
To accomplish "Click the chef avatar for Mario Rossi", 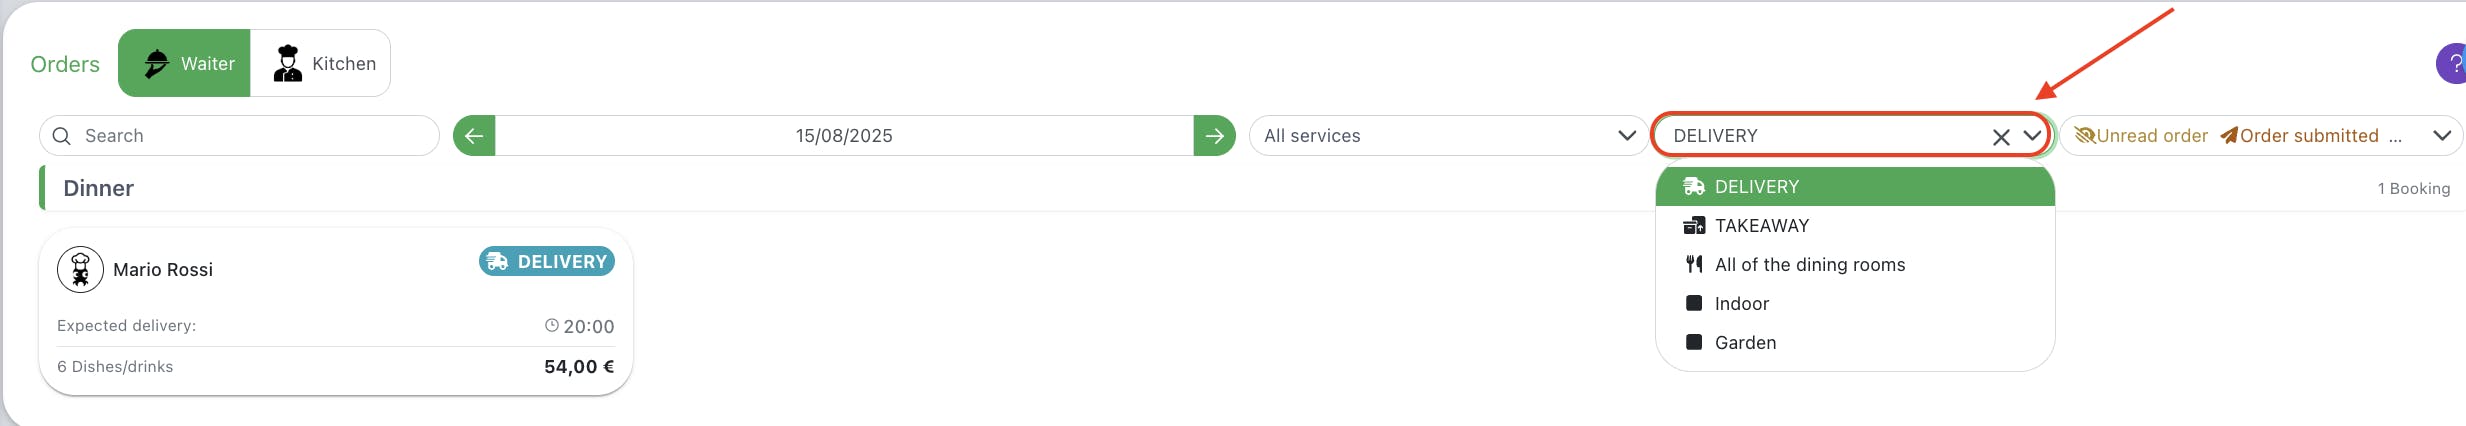I will [80, 269].
